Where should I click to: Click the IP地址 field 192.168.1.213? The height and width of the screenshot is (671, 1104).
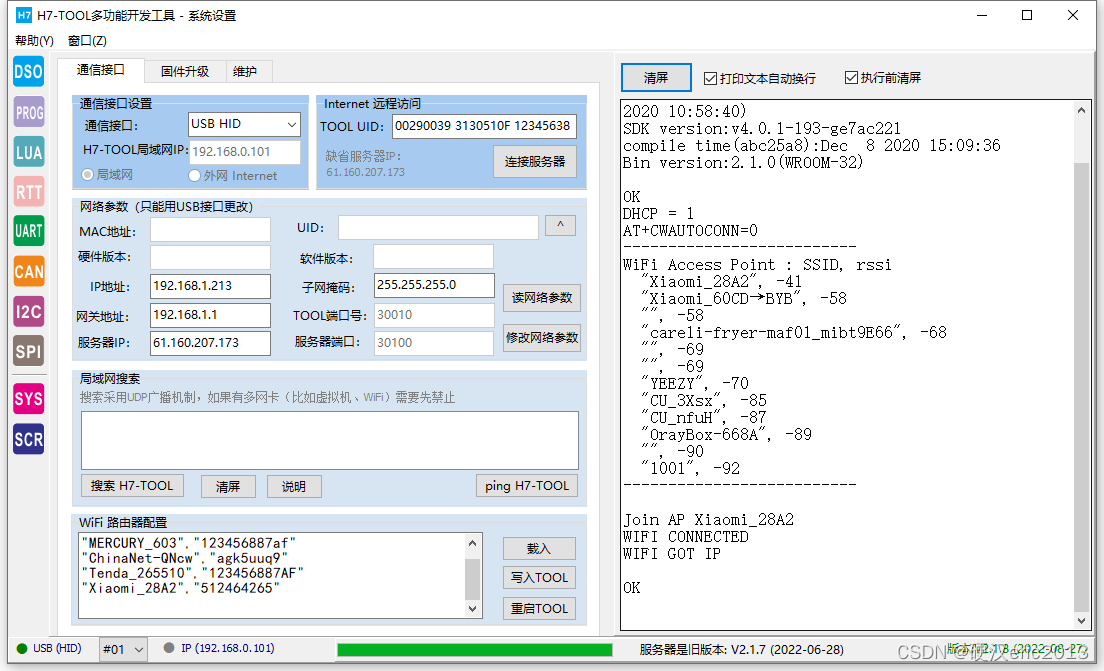[210, 286]
